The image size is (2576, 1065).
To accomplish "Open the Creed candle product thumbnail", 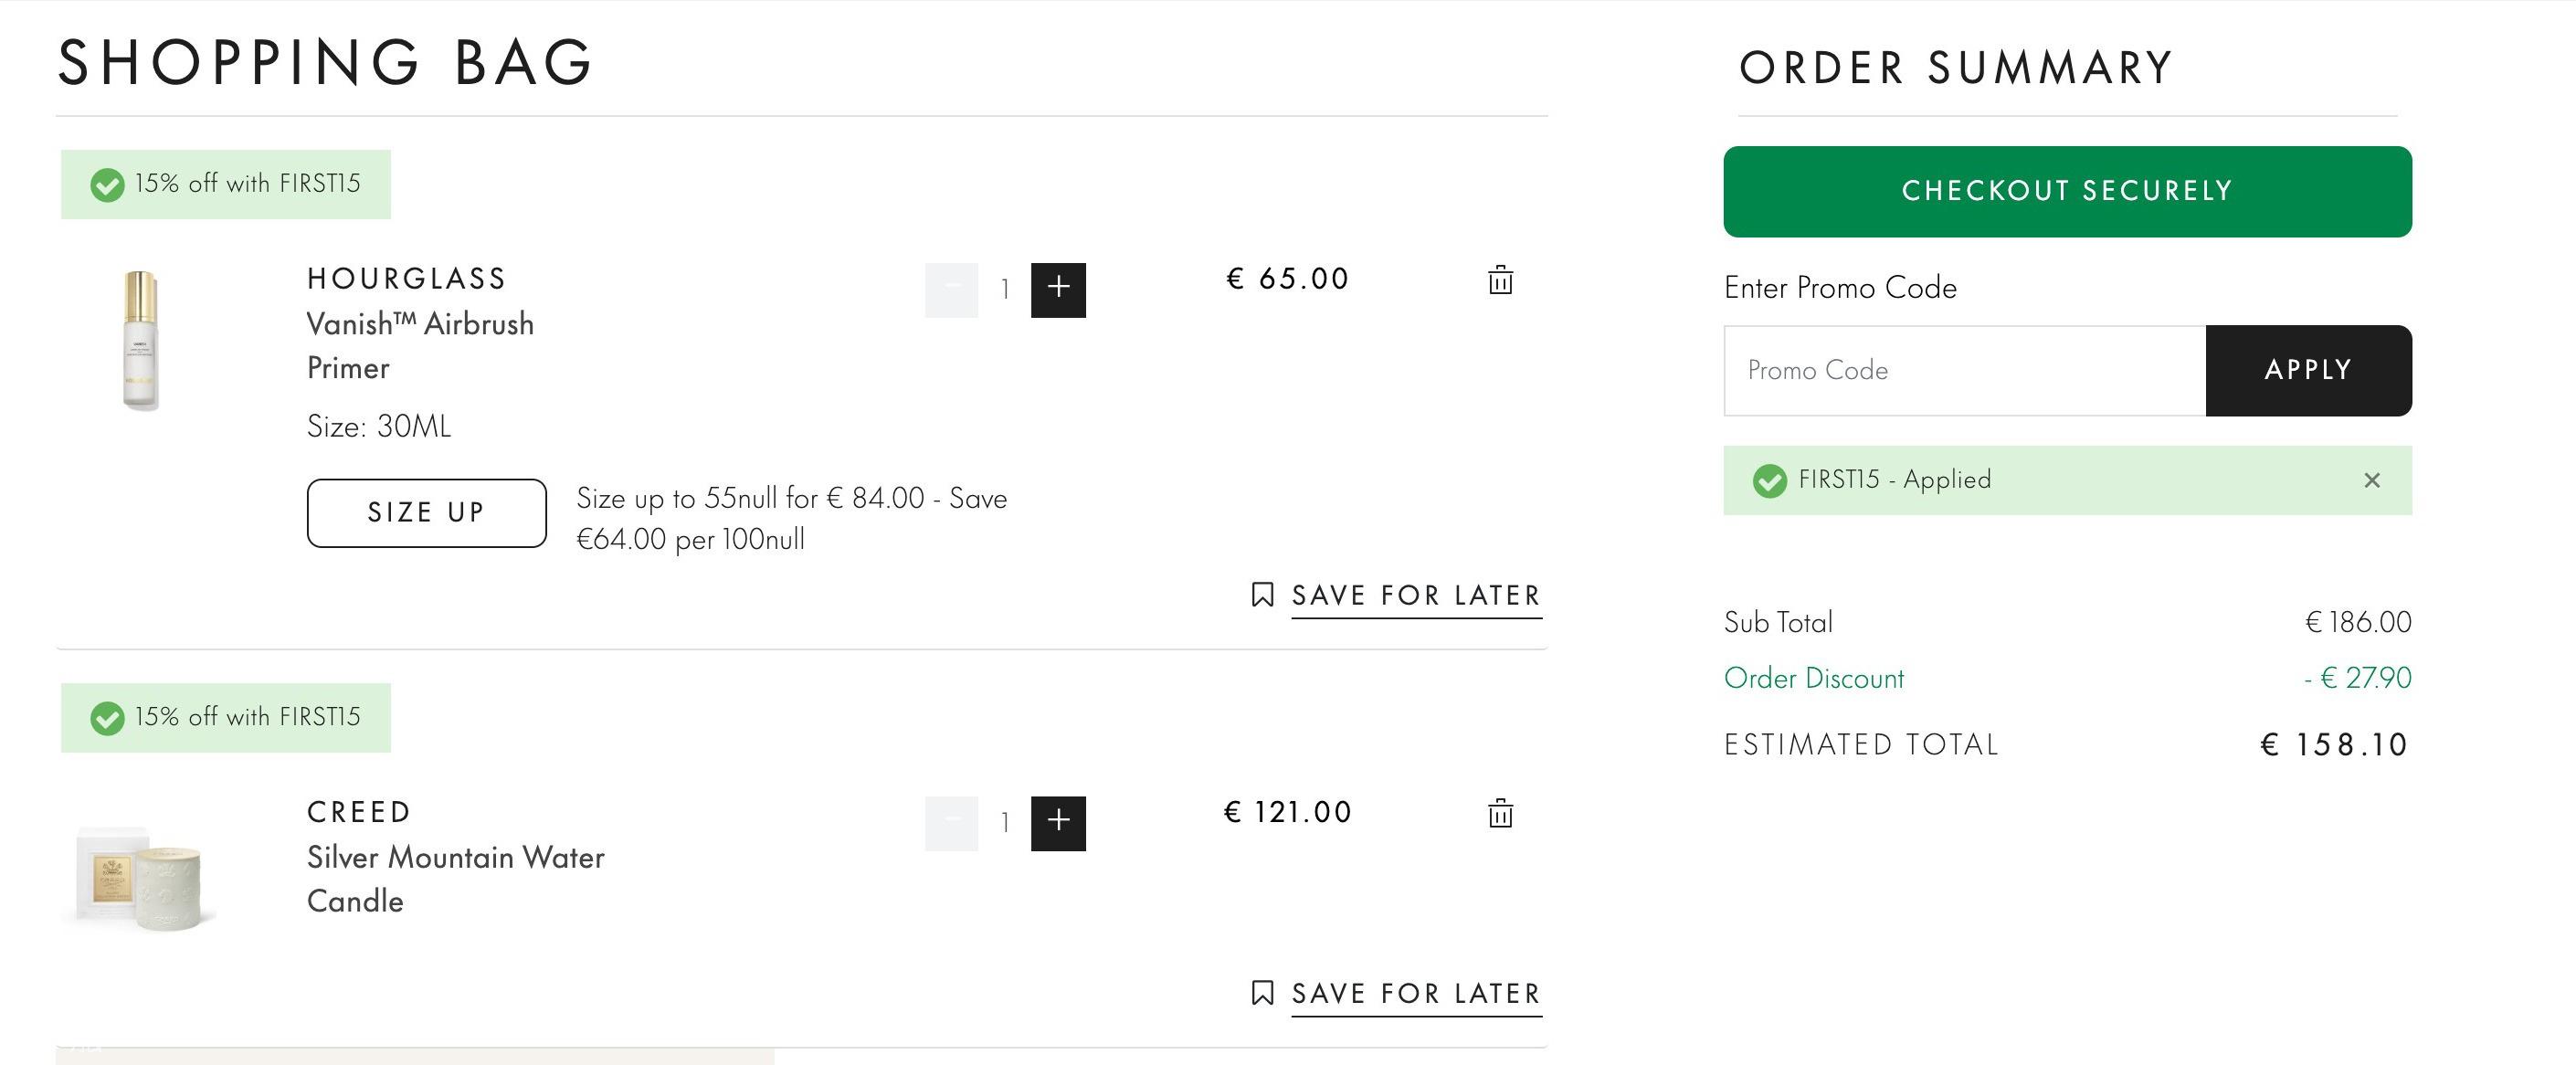I will [x=139, y=877].
